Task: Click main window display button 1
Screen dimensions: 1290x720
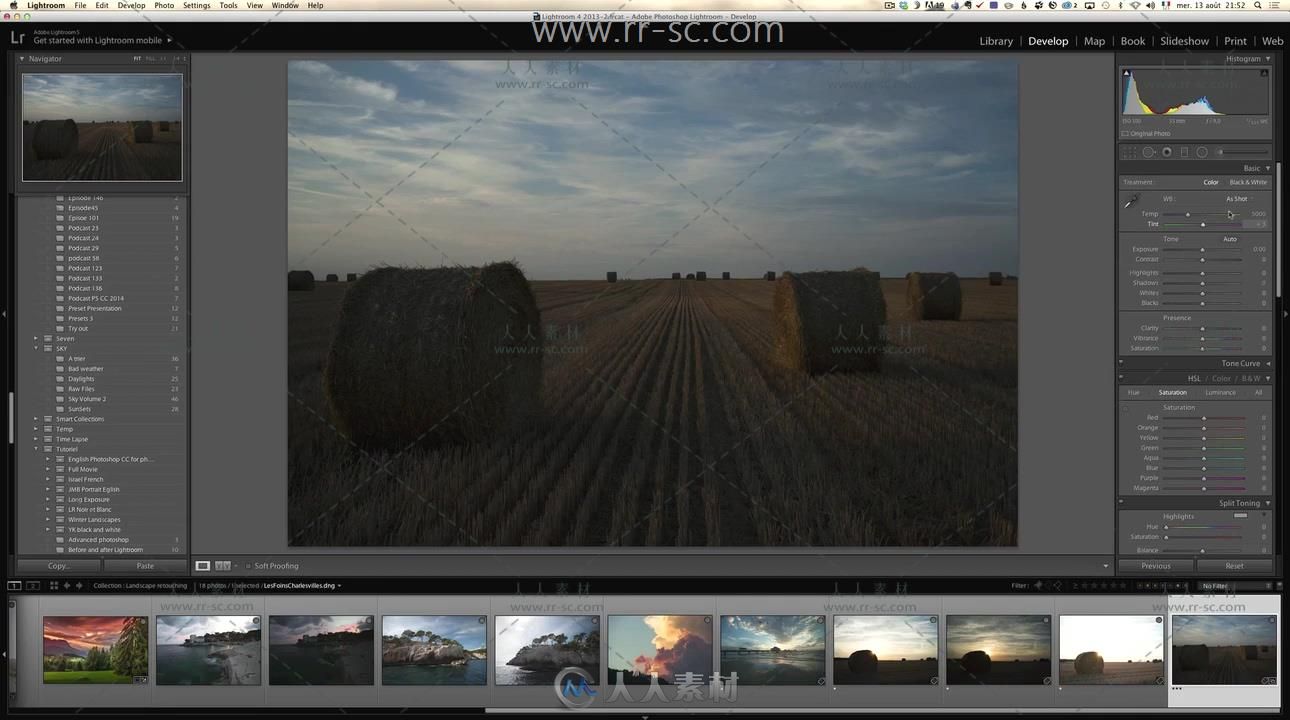Action: [x=14, y=585]
